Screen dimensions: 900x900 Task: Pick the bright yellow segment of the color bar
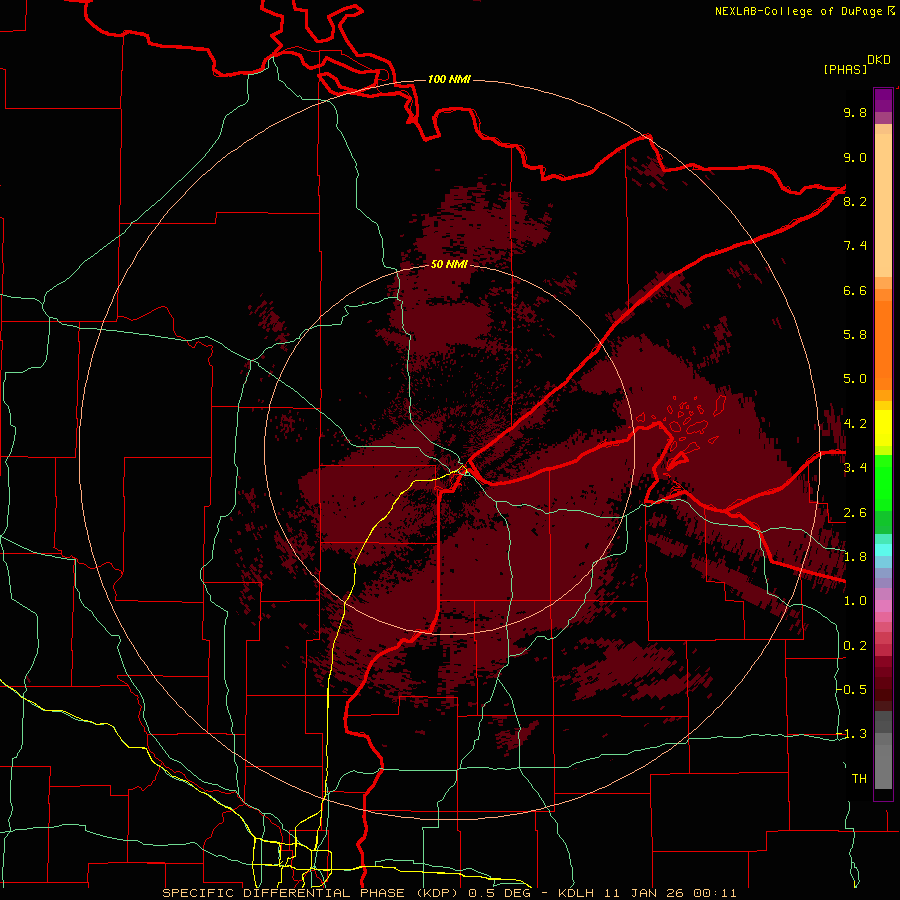point(883,428)
